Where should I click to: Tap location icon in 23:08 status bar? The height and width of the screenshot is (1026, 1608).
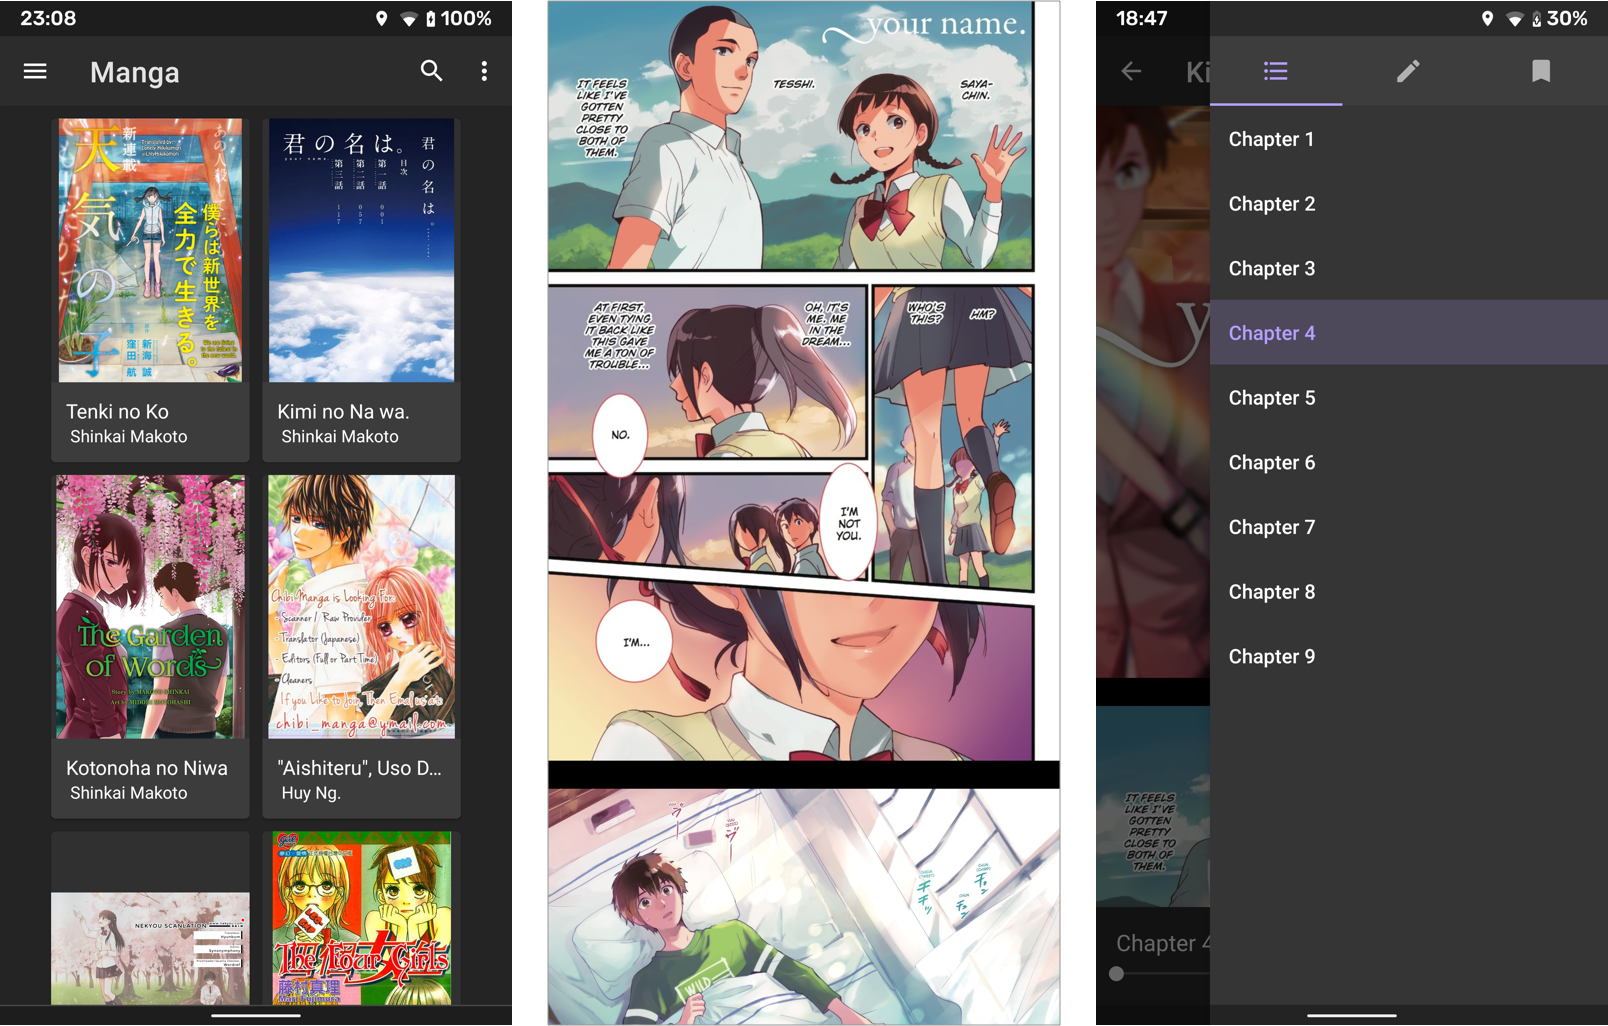point(381,18)
